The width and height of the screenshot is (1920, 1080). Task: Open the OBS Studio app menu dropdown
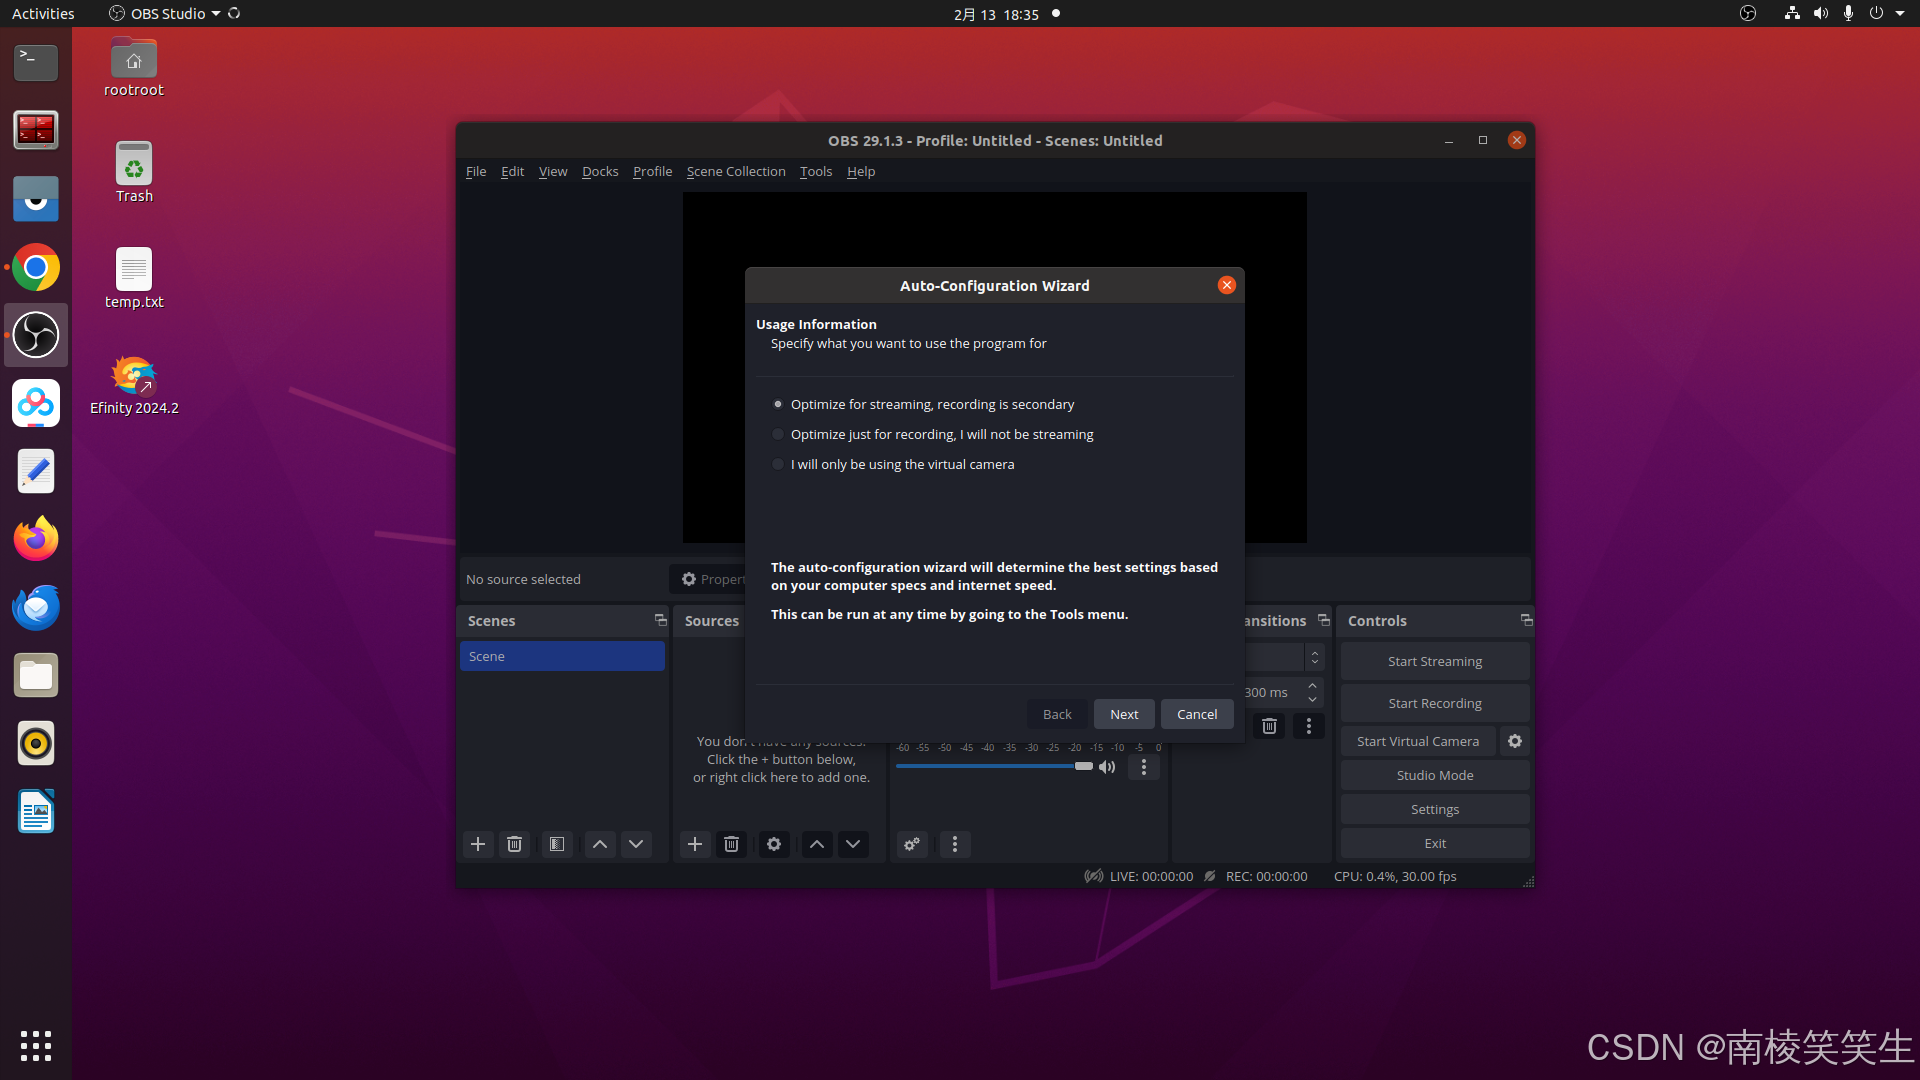(167, 14)
